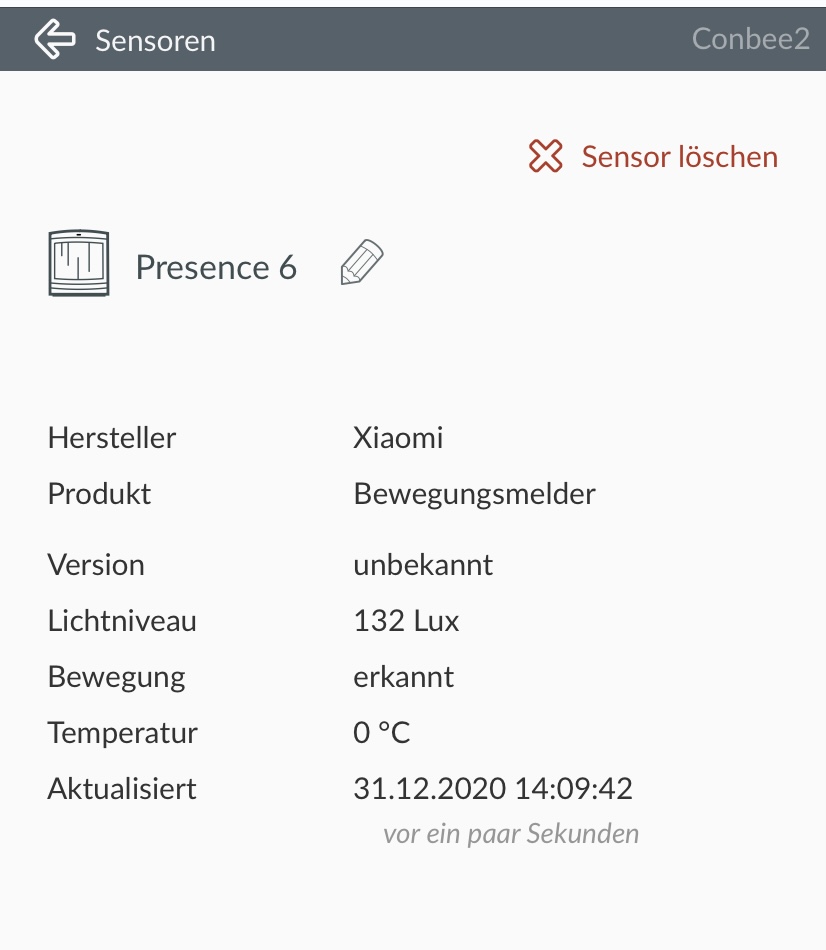Click the vor ein paar Sekunden text
Screen dimensions: 826x950
point(510,833)
